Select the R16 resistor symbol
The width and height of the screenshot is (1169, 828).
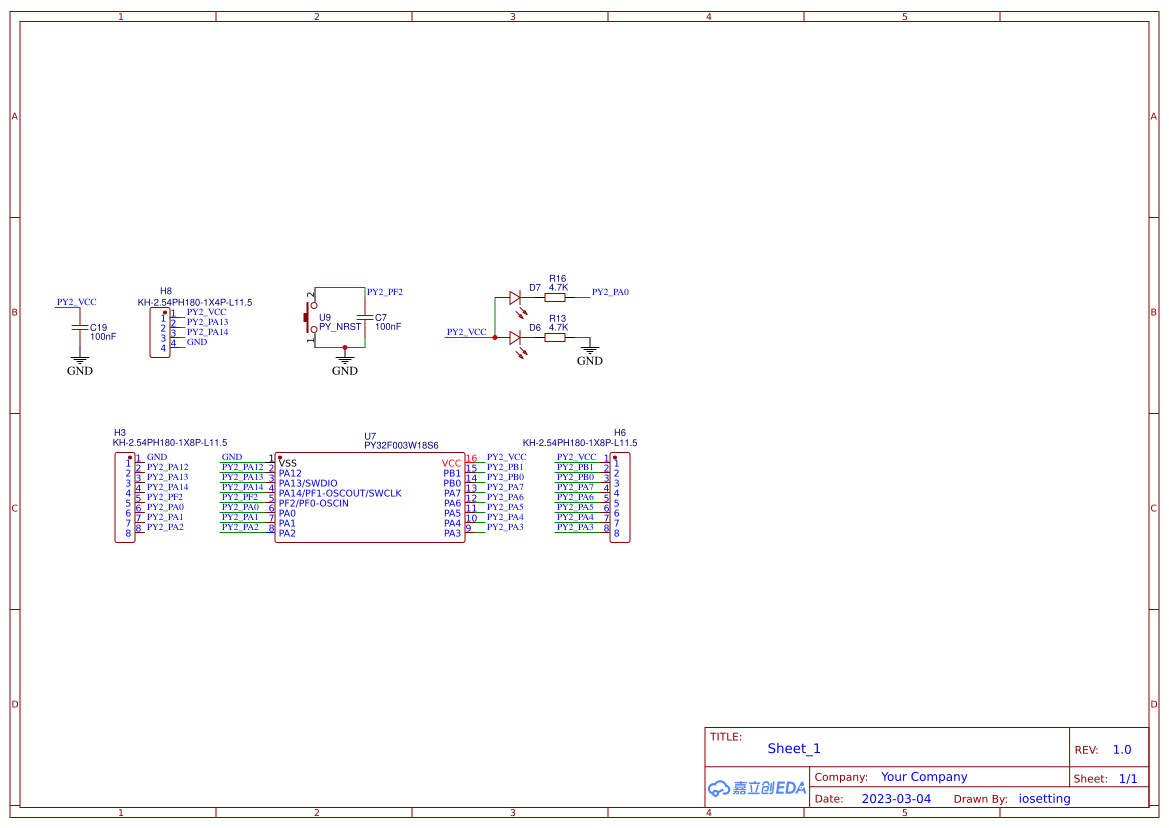point(555,297)
